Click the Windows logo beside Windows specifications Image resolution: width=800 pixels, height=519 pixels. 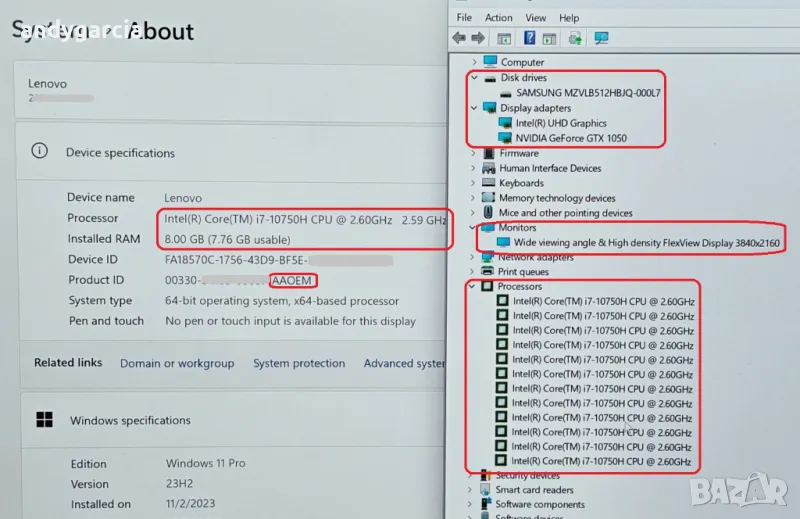tap(44, 420)
